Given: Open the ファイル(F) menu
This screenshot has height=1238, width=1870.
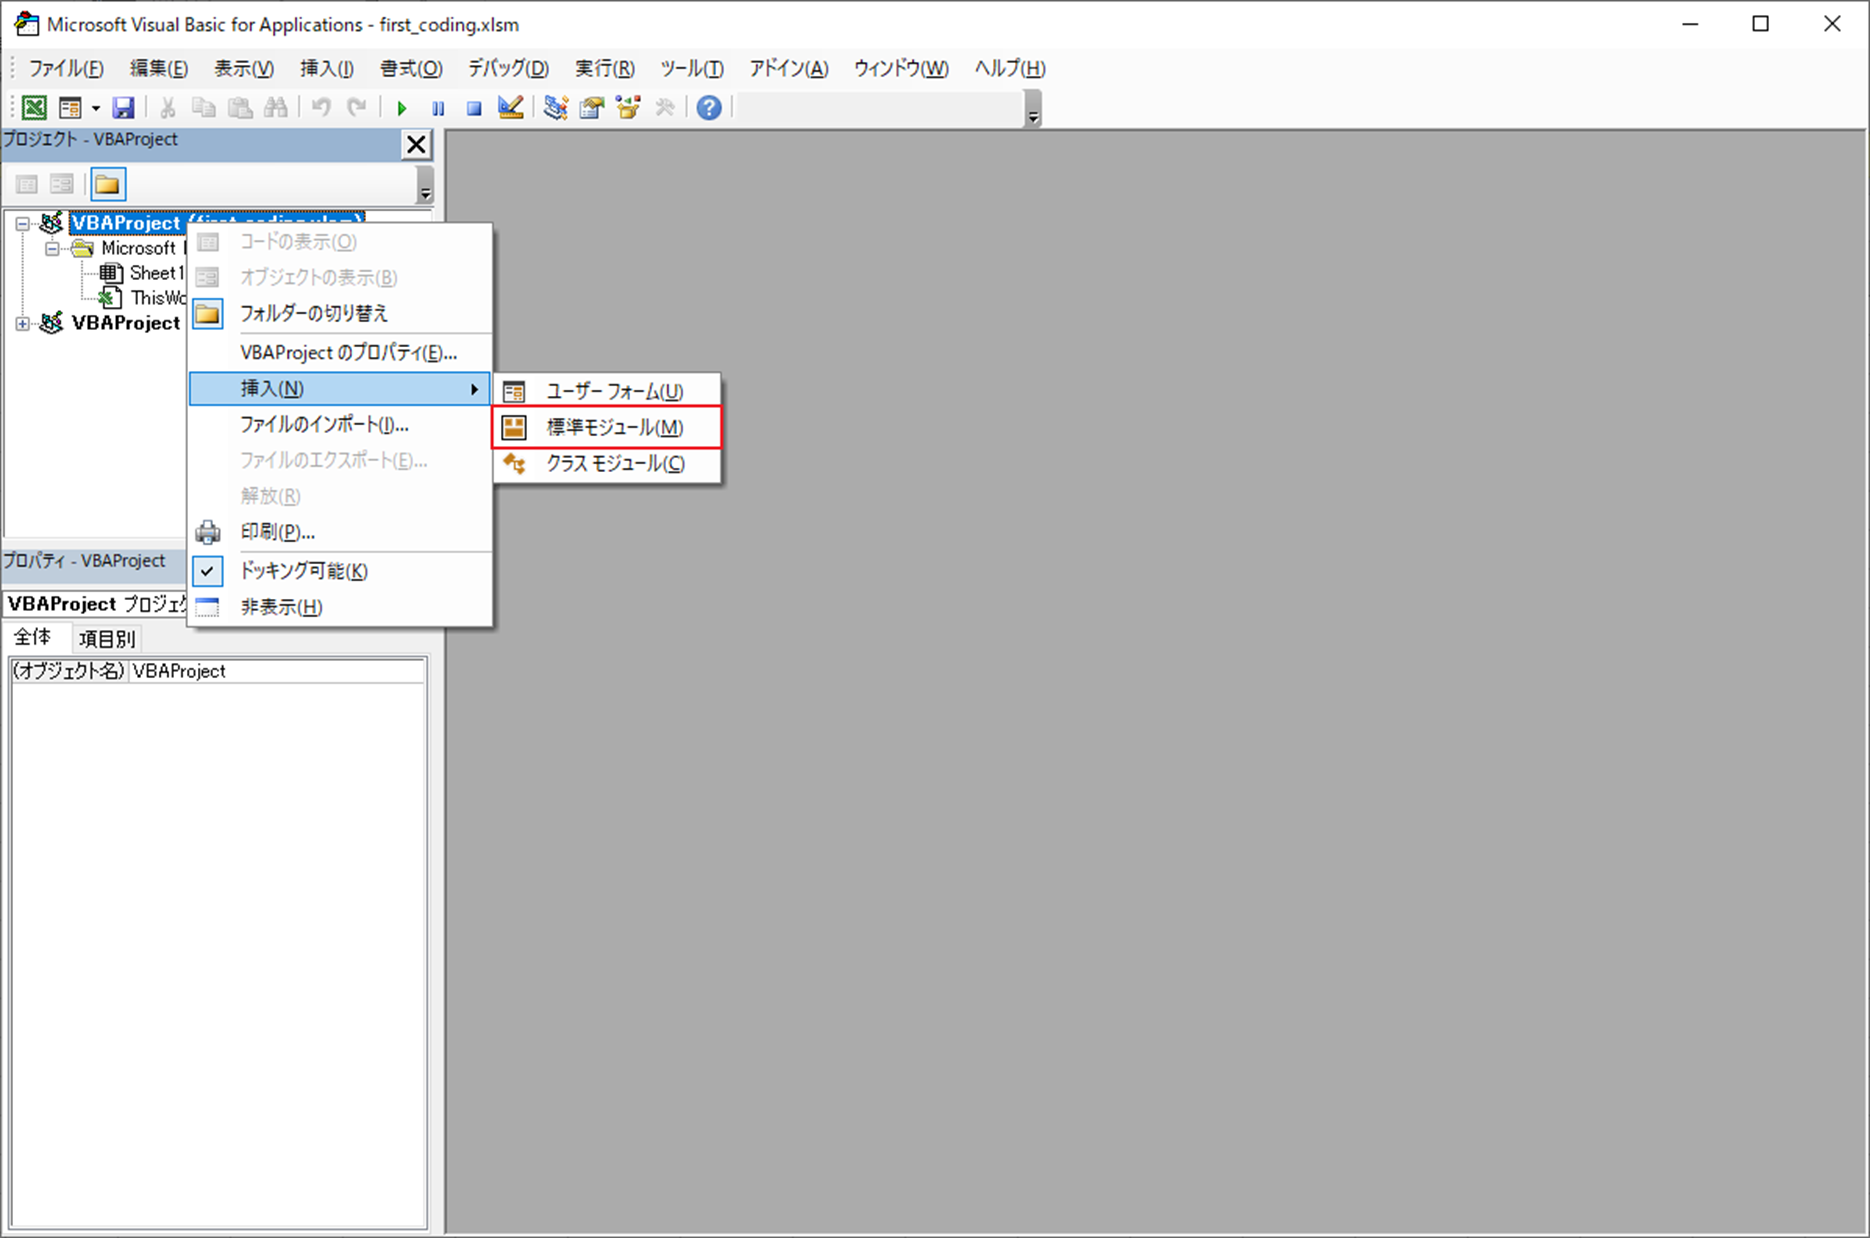Looking at the screenshot, I should (x=66, y=68).
